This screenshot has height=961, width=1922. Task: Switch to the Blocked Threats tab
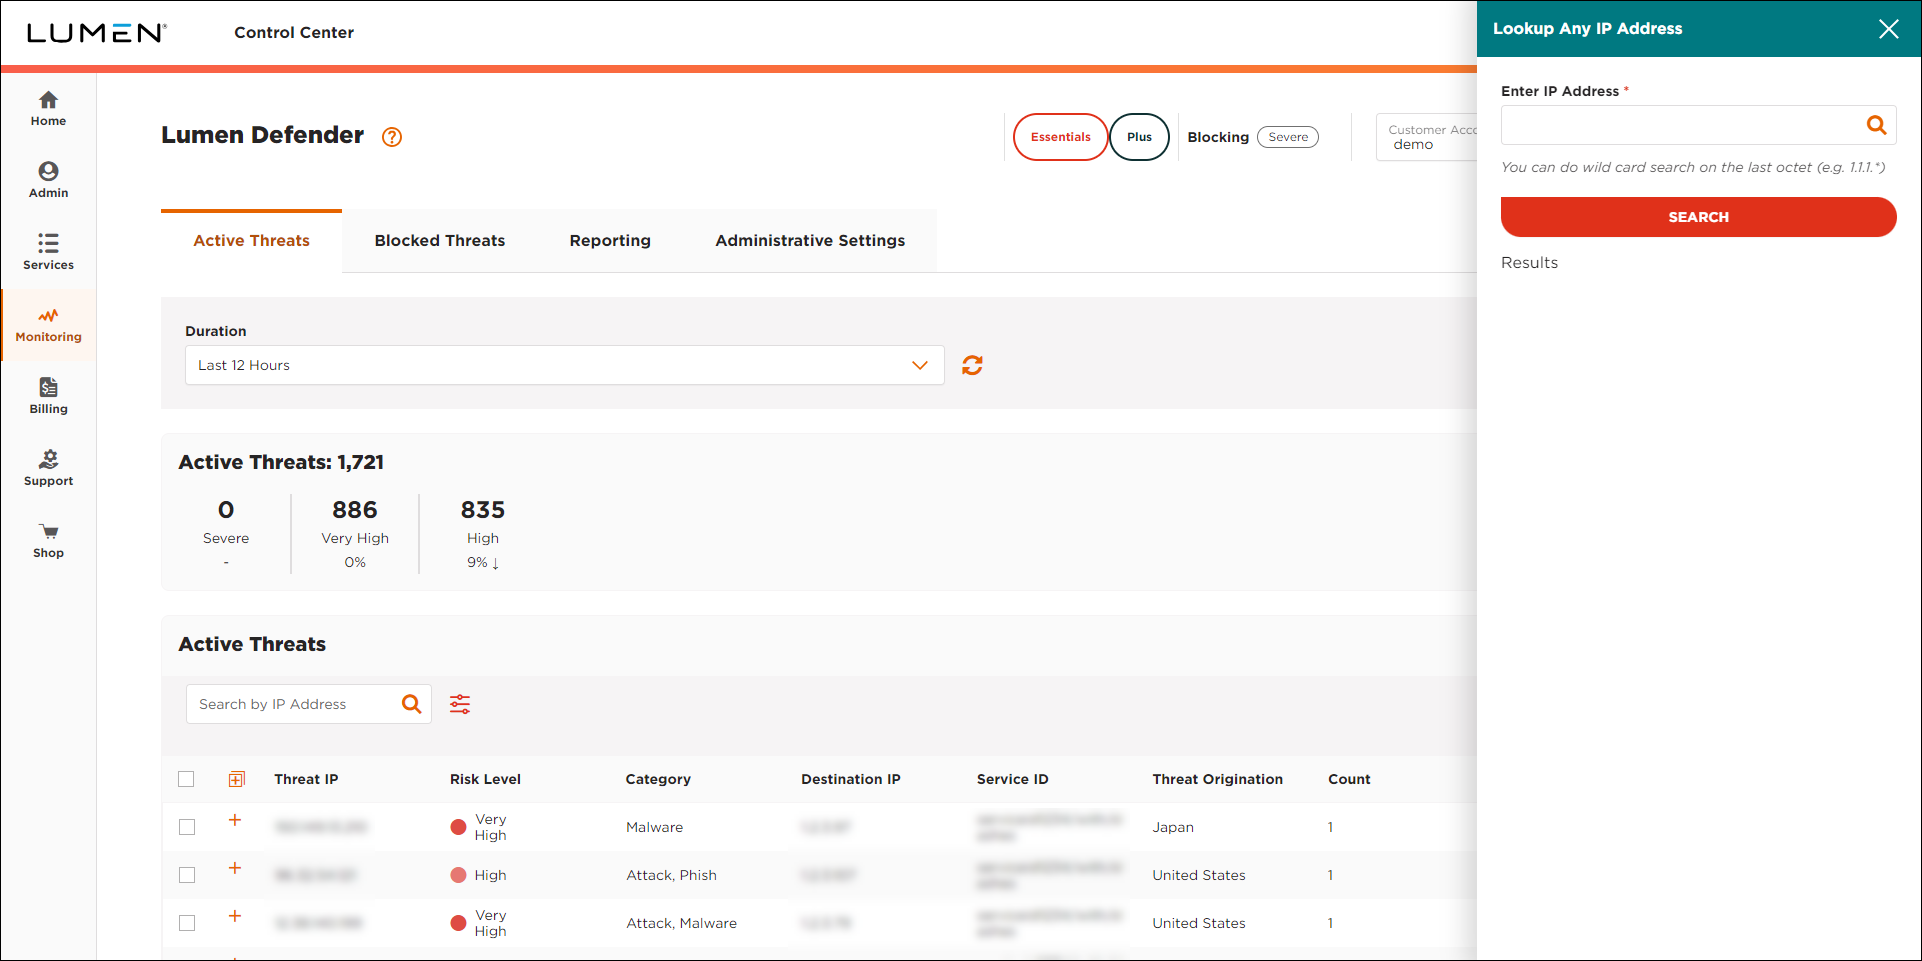click(440, 241)
